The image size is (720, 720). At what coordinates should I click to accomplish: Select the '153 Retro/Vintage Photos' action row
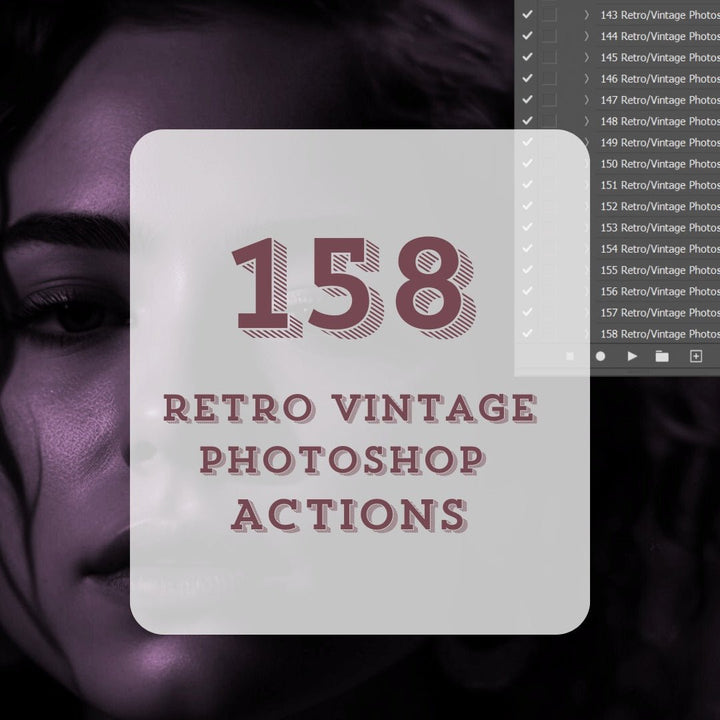(658, 227)
